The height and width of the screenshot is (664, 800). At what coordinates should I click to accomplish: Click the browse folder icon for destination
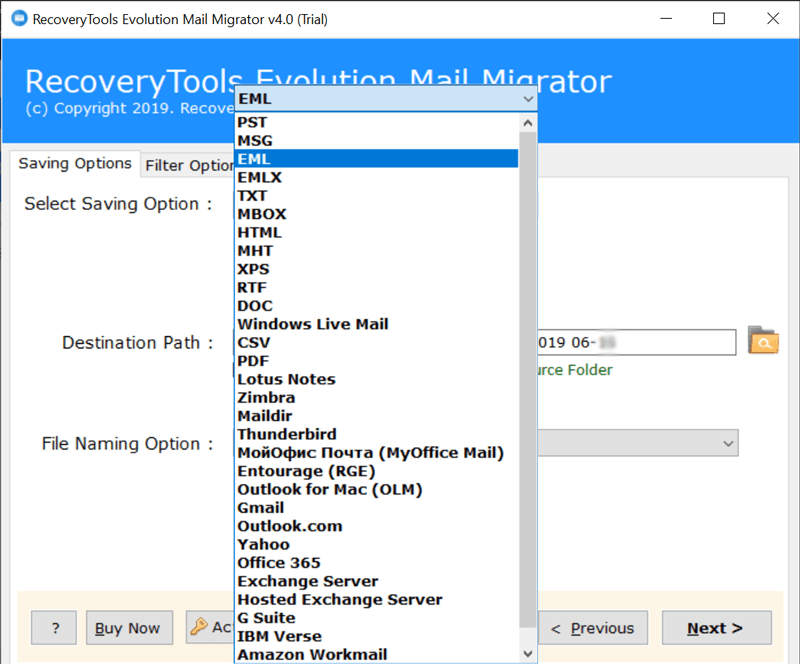[763, 340]
